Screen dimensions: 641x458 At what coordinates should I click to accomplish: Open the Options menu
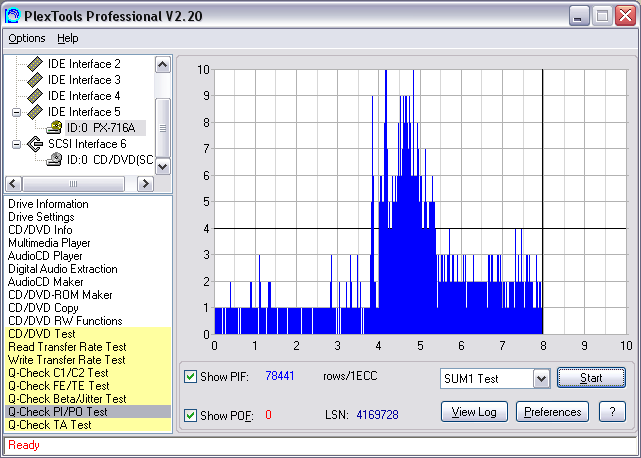27,38
